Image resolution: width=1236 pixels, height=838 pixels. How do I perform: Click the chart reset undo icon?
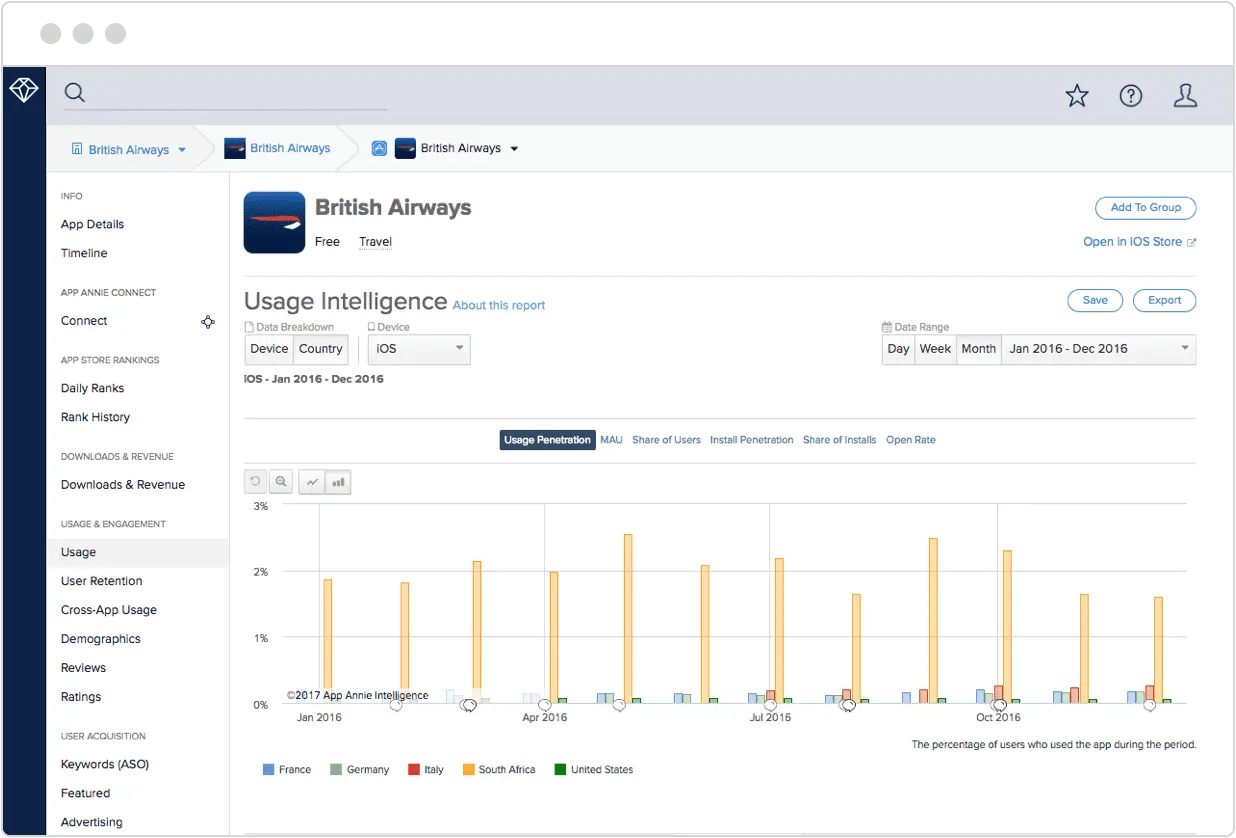coord(256,482)
